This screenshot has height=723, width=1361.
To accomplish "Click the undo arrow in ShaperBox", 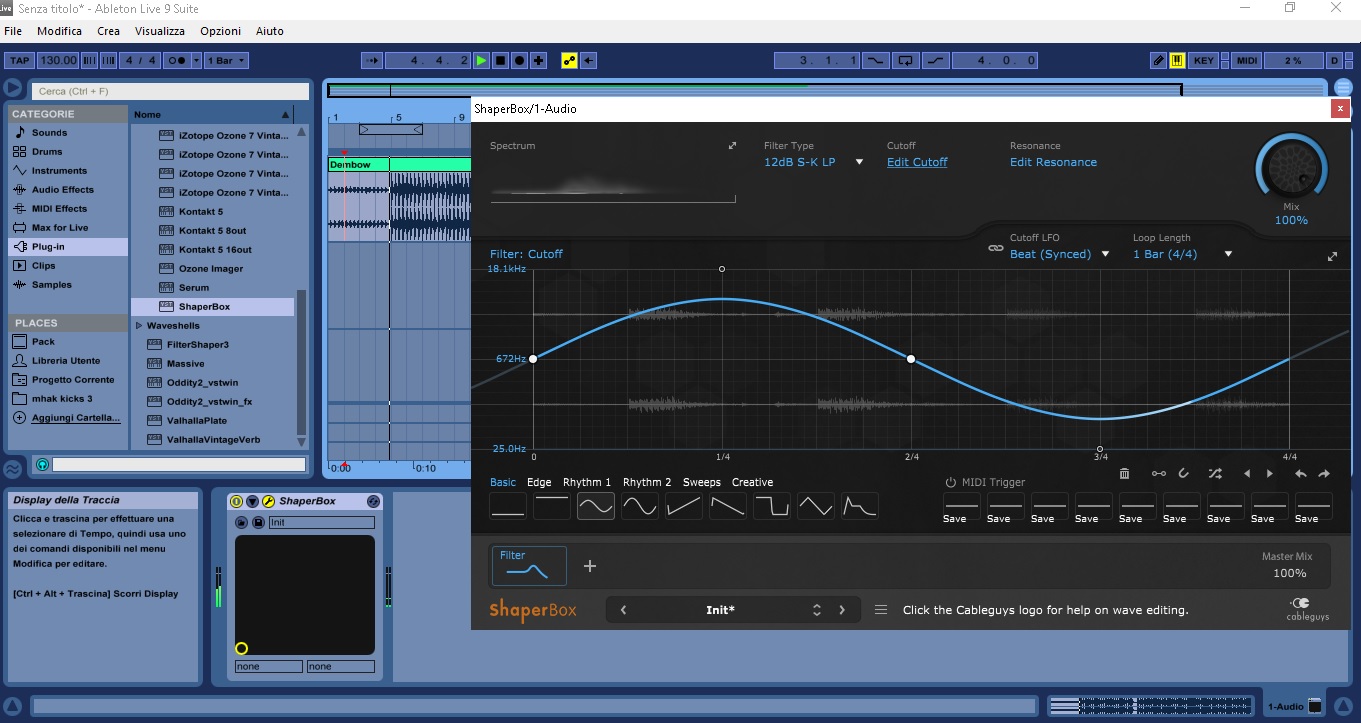I will pyautogui.click(x=1300, y=474).
